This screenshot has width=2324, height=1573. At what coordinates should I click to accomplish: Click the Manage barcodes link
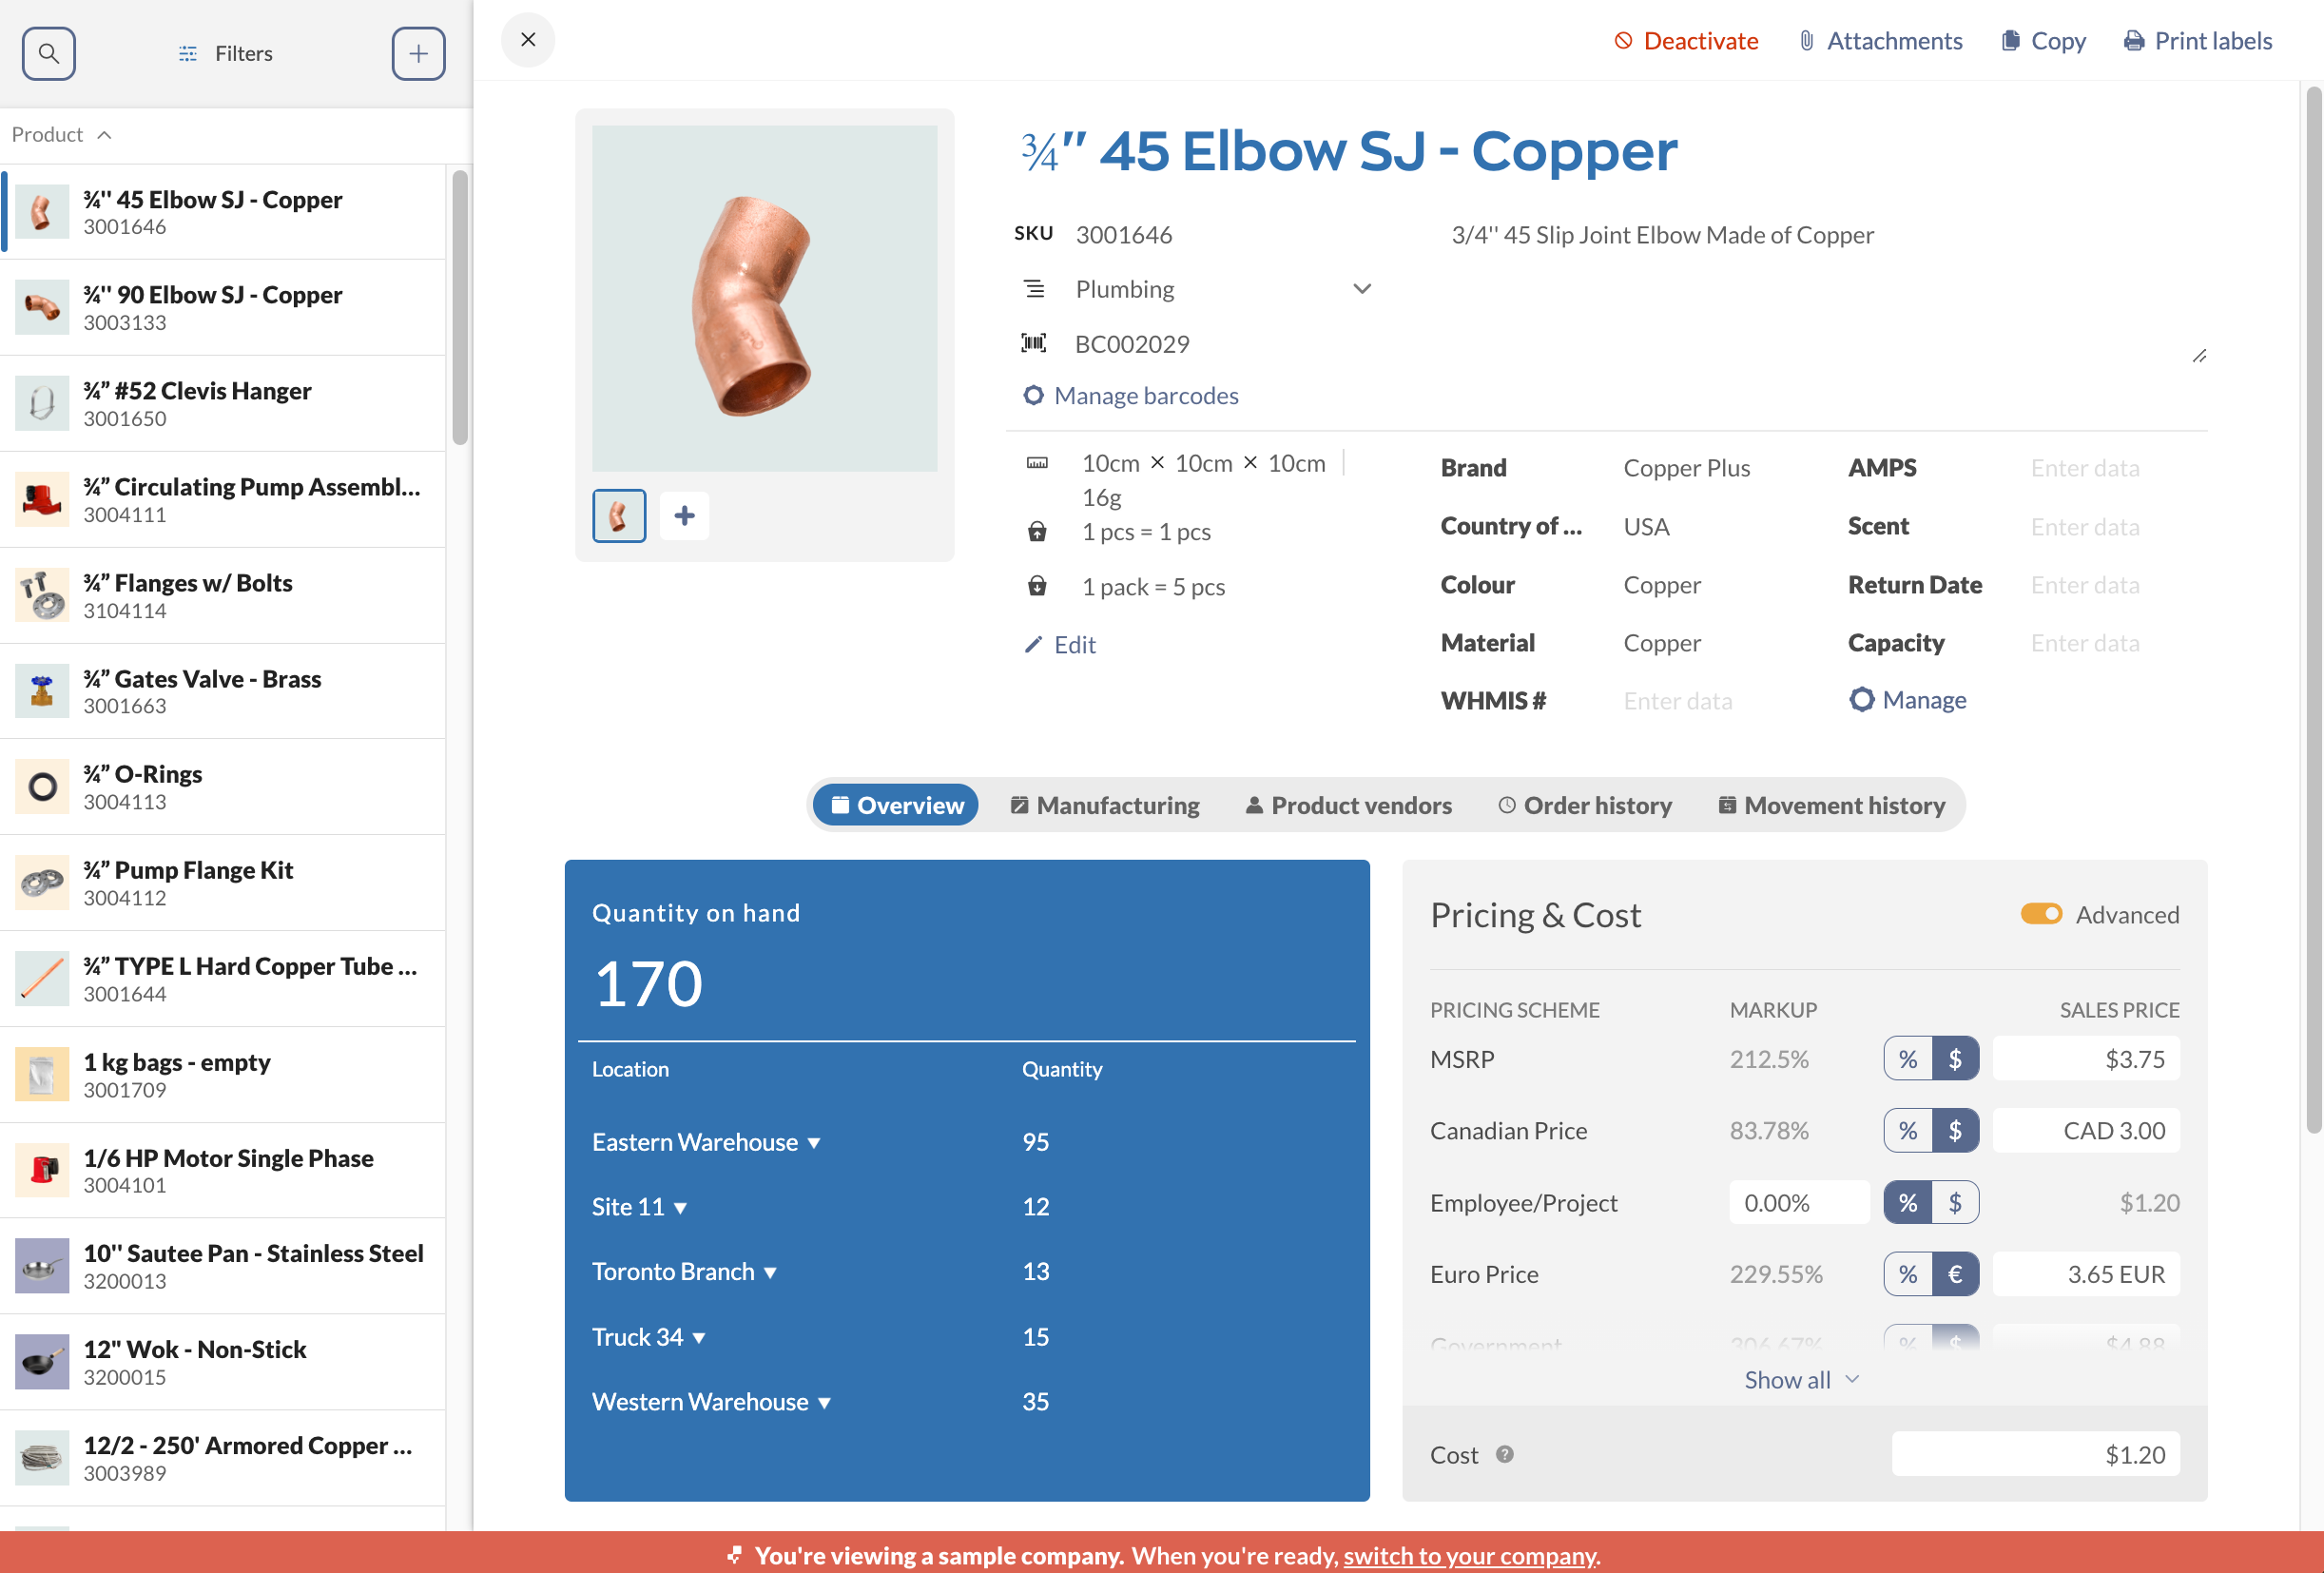[1145, 396]
